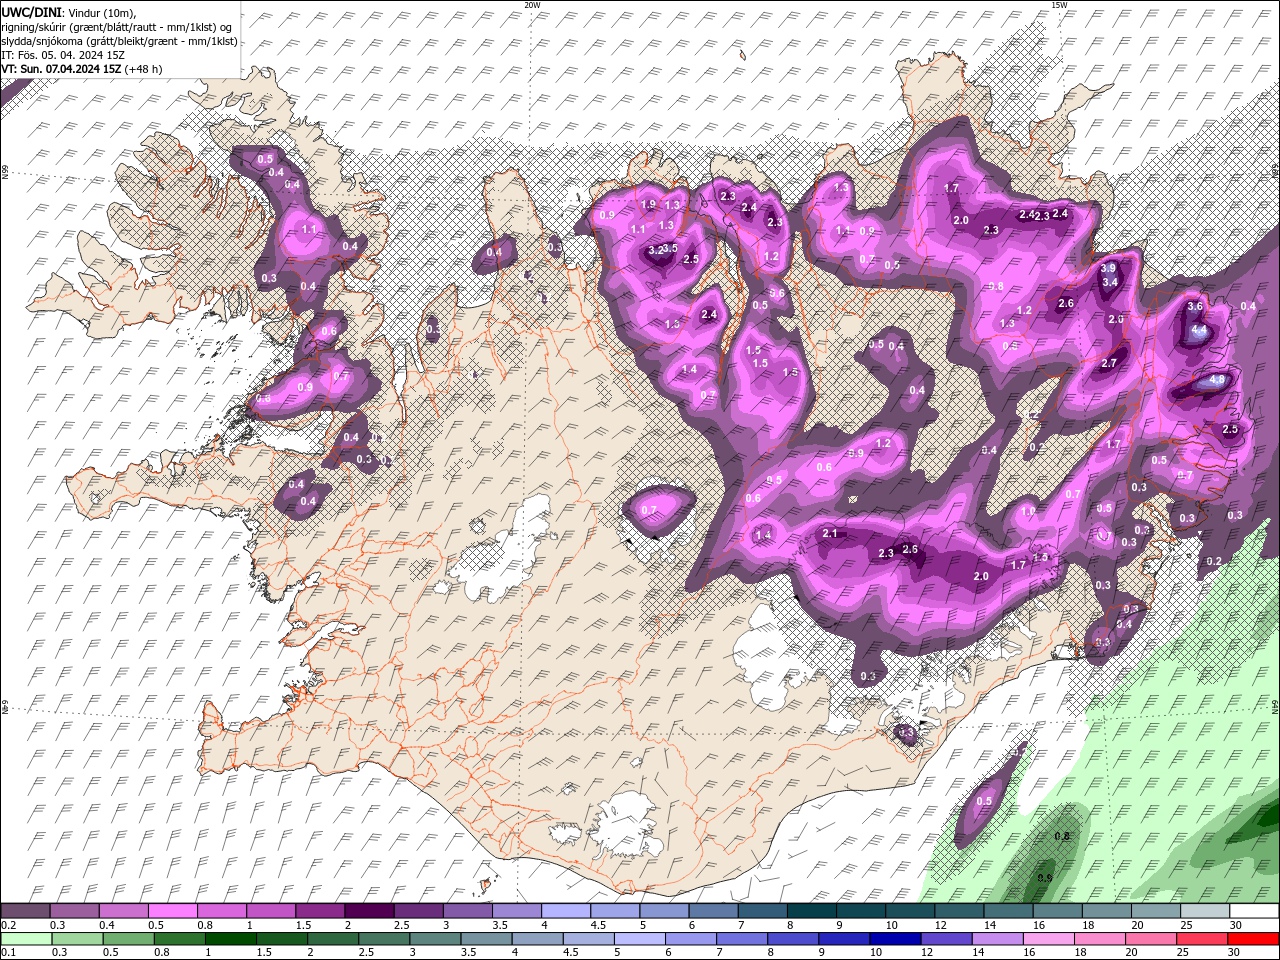Click the upper legend swatch labeled 0.2

[x=25, y=911]
